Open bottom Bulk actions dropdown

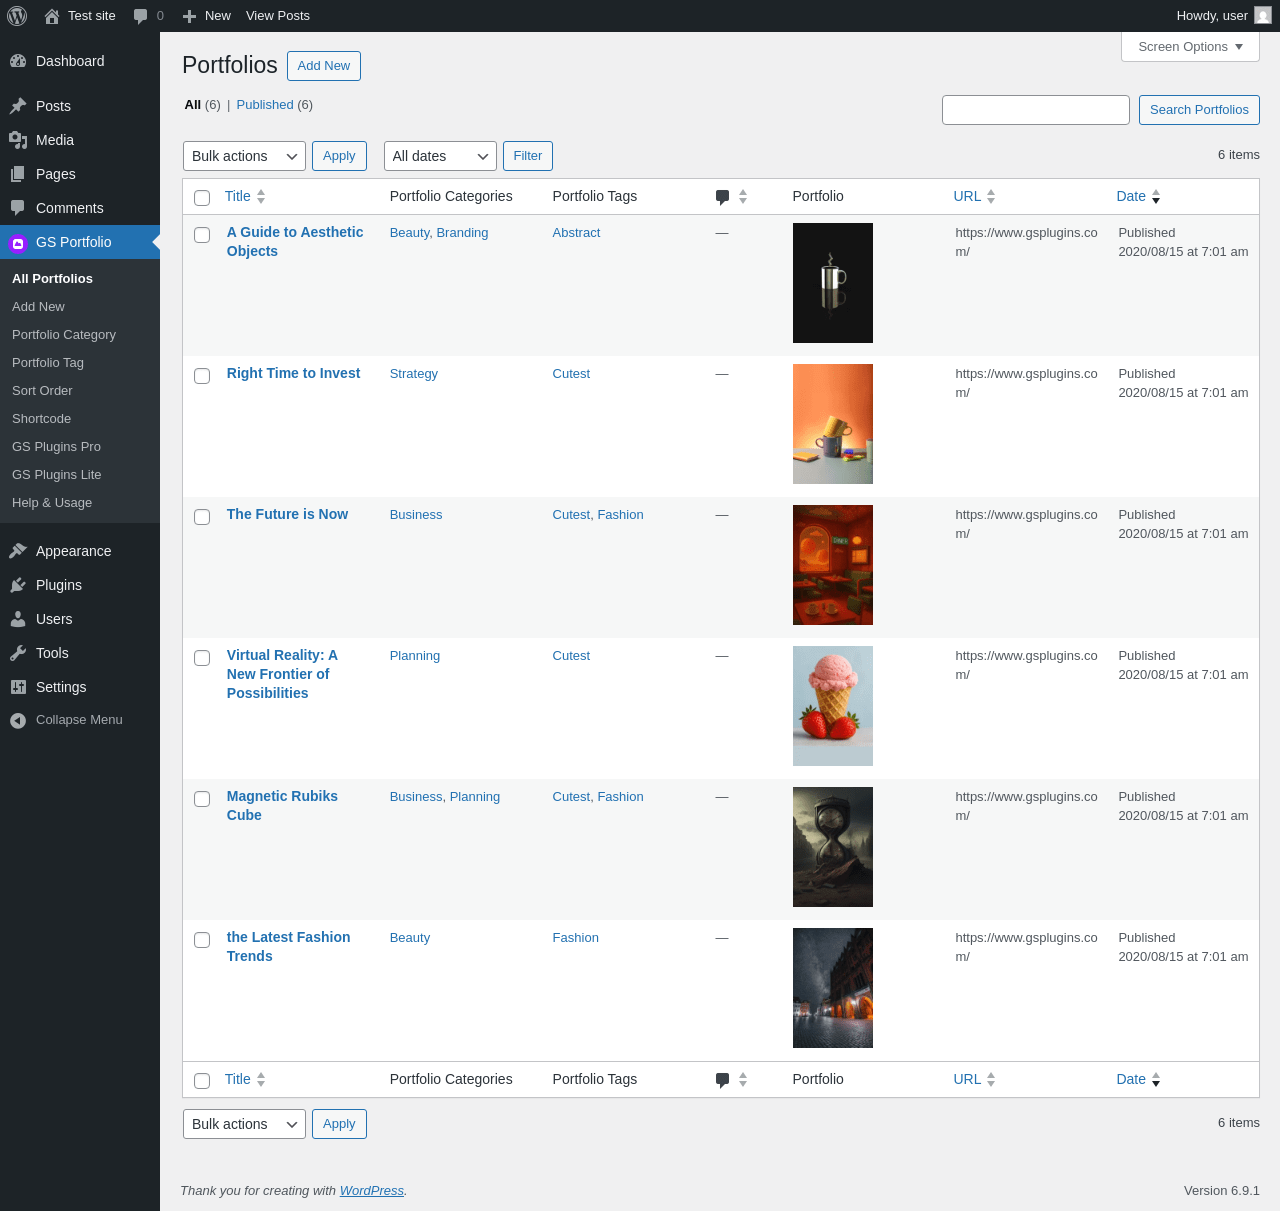[x=244, y=1124]
